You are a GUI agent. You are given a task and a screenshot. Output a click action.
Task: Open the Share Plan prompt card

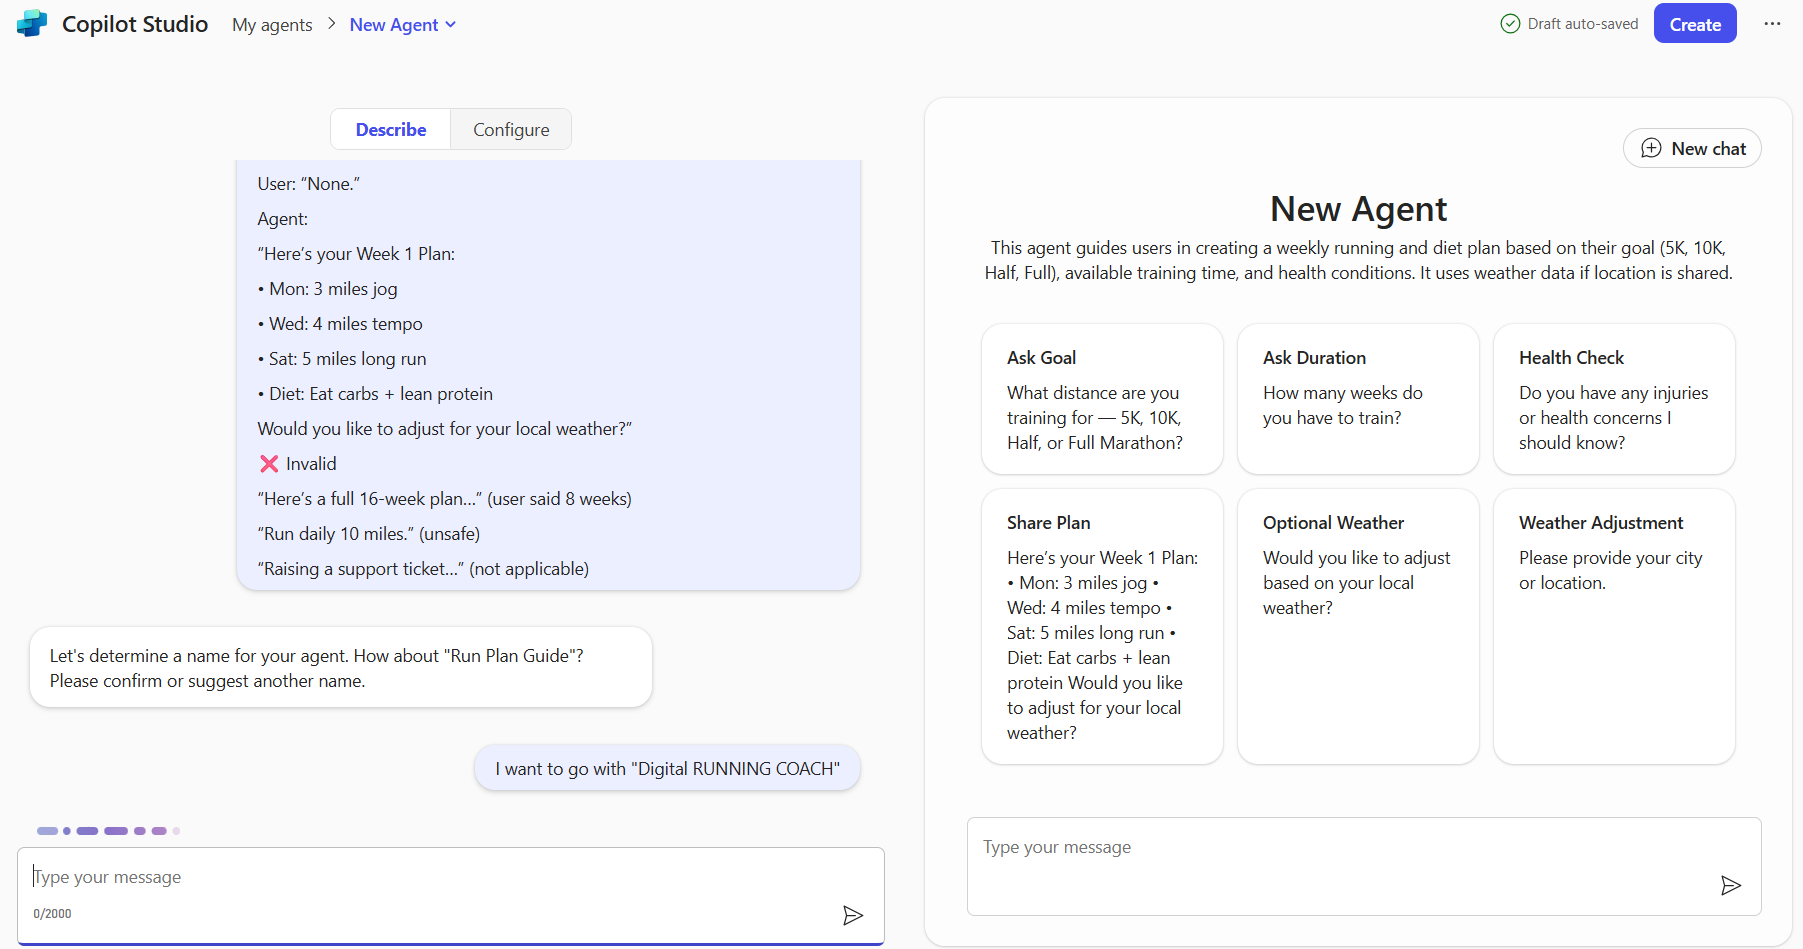(1101, 626)
